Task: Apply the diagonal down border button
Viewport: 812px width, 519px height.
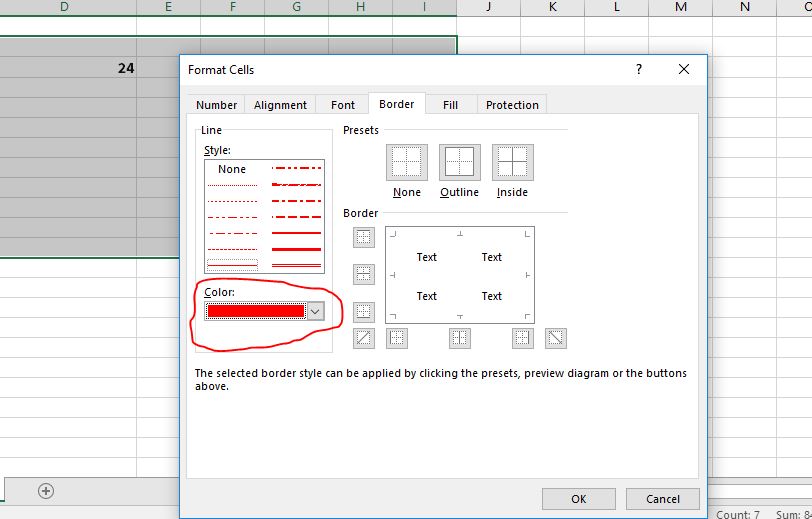Action: click(556, 338)
